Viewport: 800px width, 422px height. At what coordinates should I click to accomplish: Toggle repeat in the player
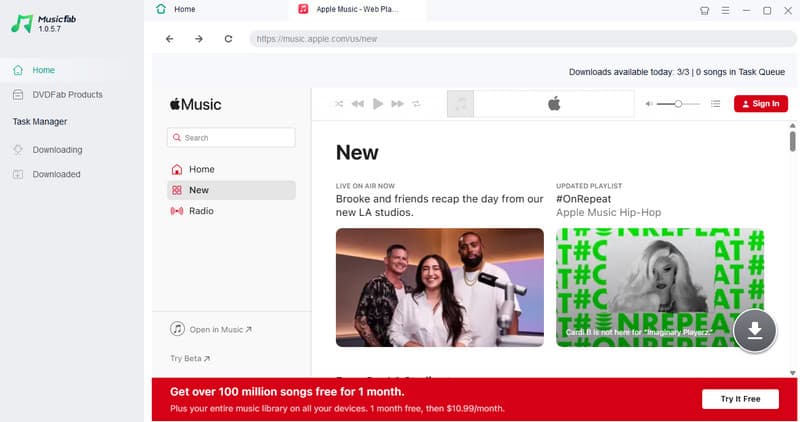[x=416, y=104]
